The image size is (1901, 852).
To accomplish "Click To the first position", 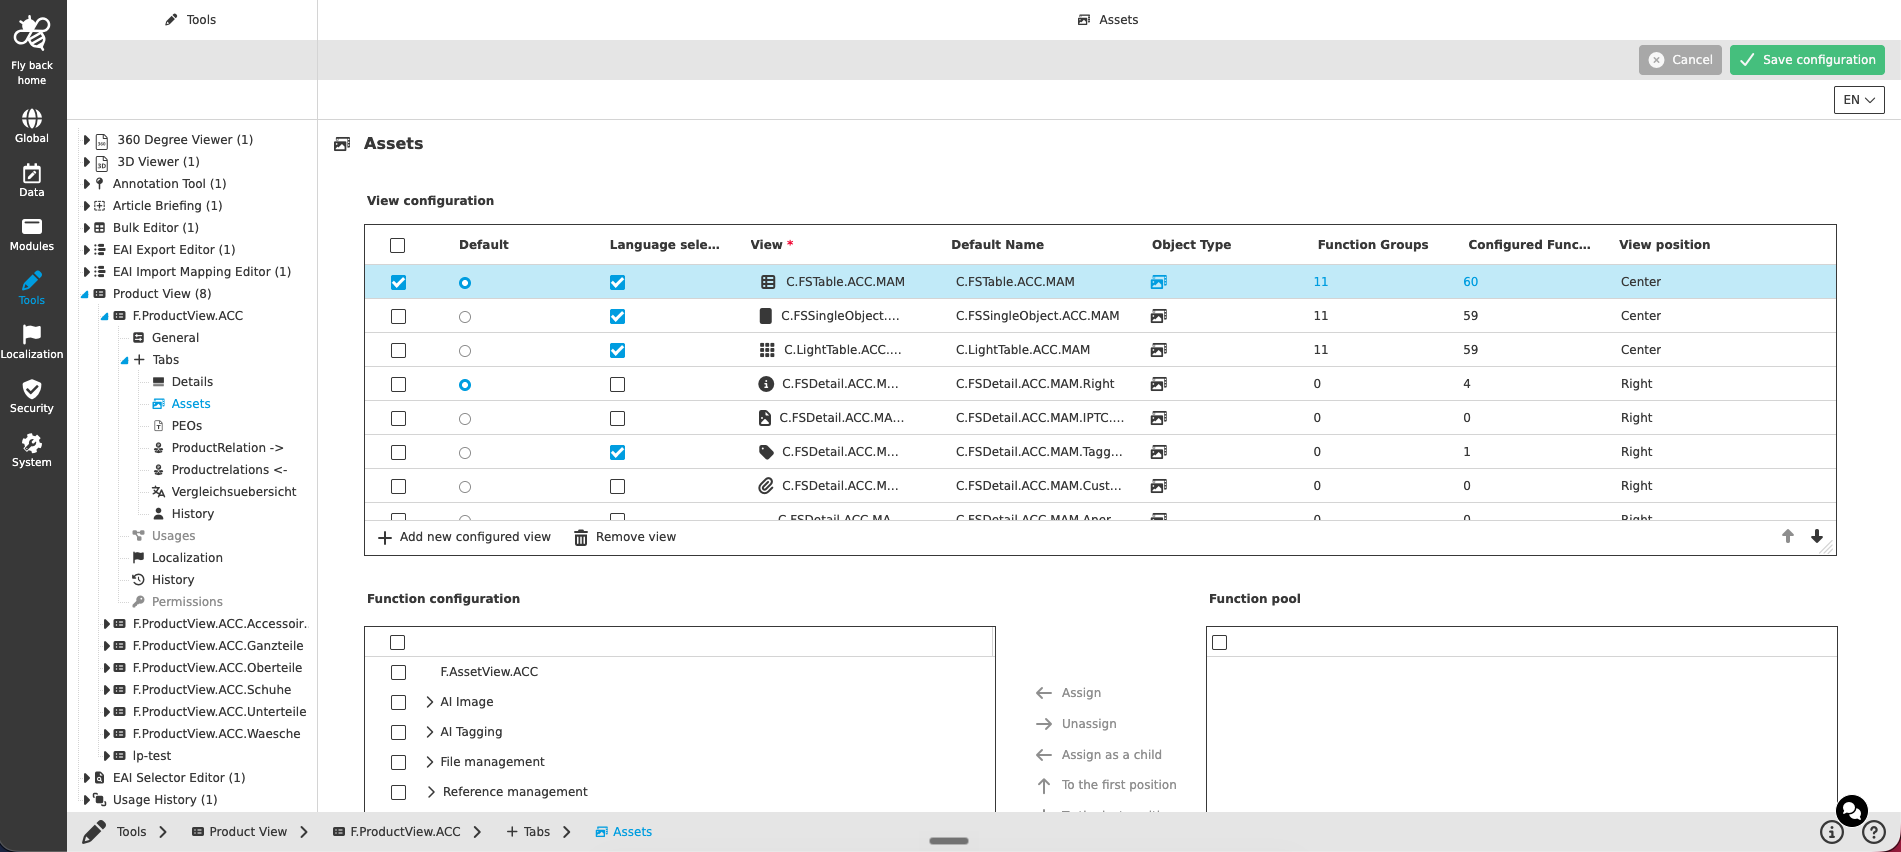I will (x=1106, y=785).
